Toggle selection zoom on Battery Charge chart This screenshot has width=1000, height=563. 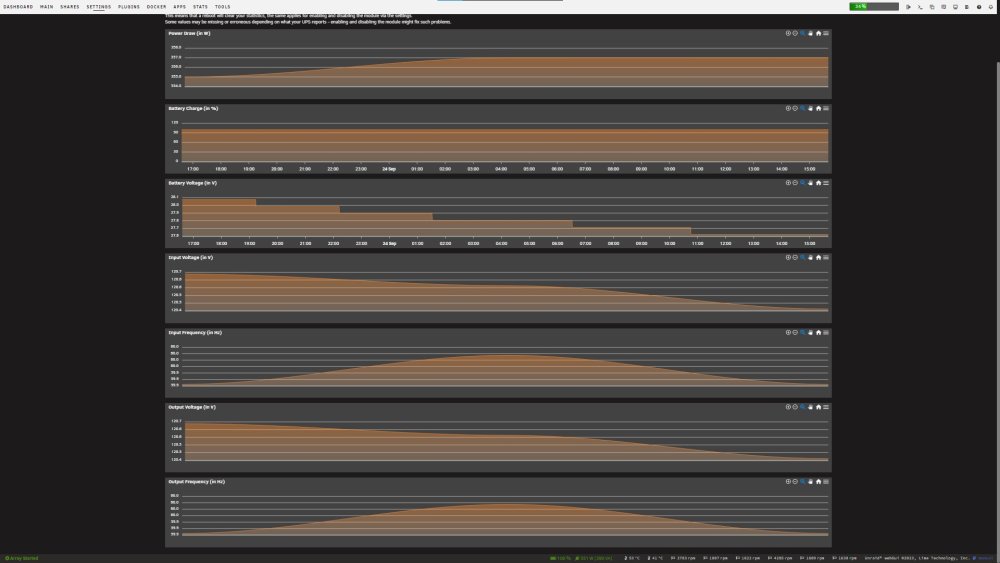[802, 108]
